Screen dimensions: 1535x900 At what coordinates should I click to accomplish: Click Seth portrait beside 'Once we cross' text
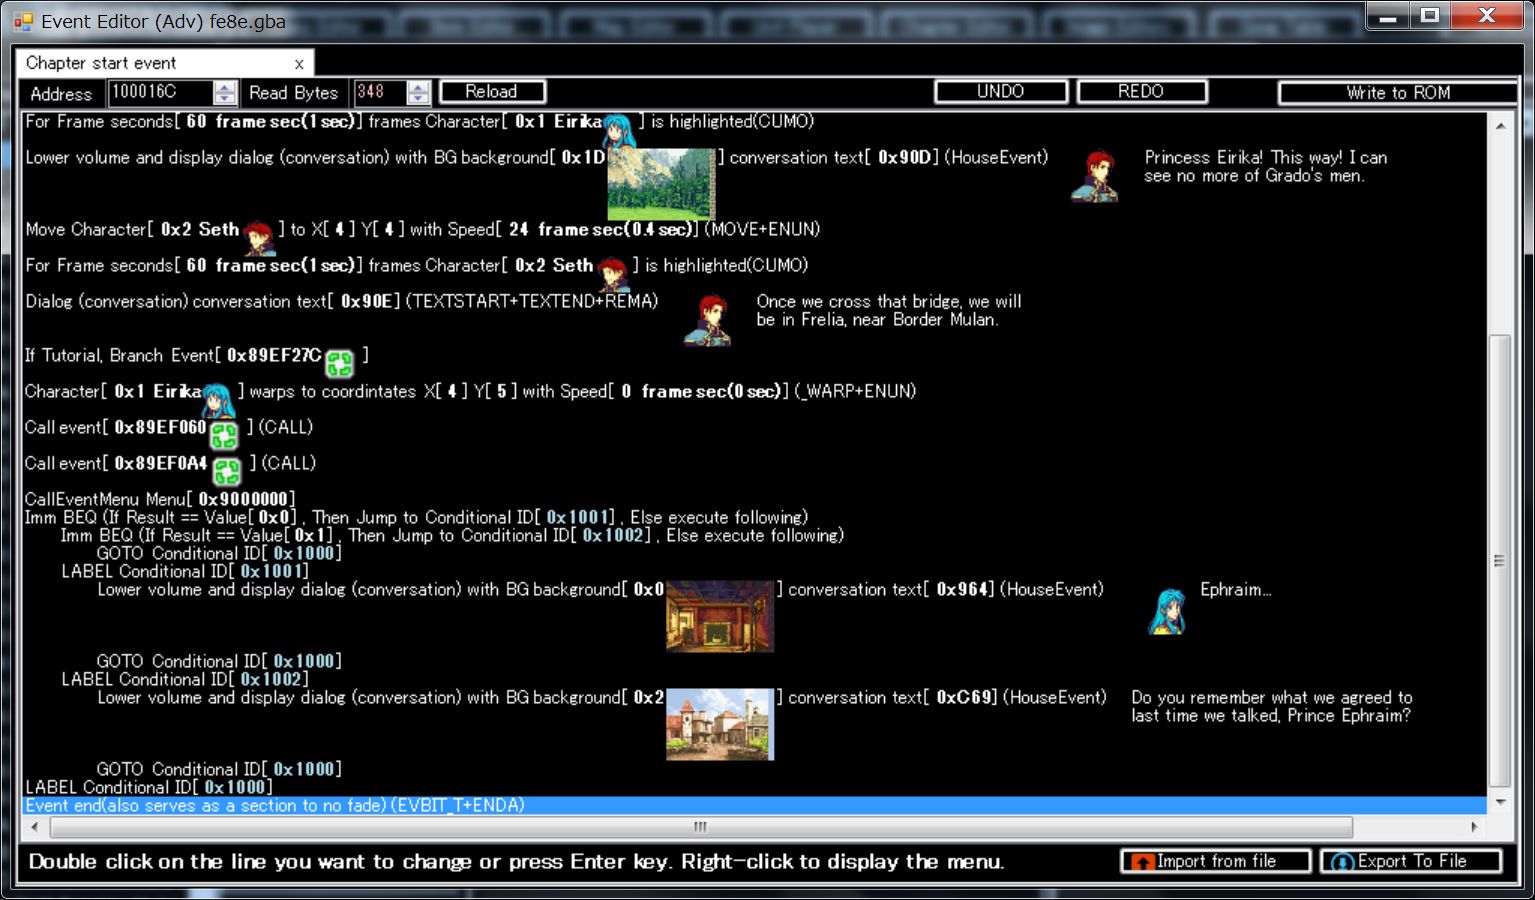pyautogui.click(x=708, y=320)
